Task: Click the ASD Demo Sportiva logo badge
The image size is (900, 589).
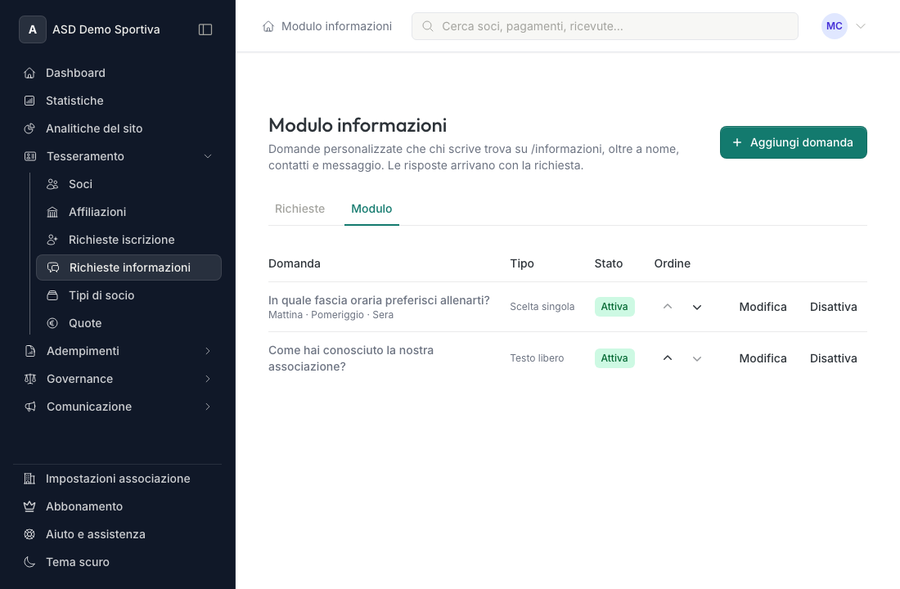Action: [33, 29]
